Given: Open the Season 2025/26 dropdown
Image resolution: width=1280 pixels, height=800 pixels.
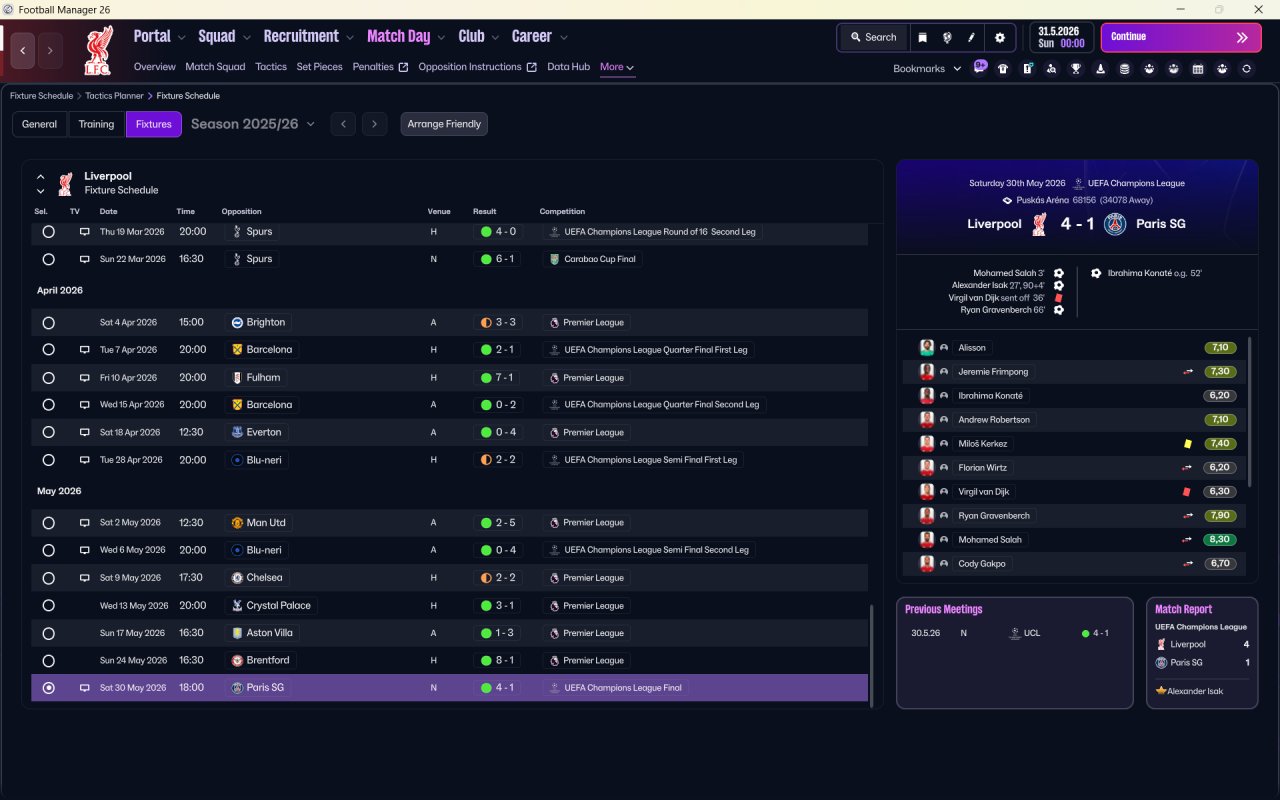Looking at the screenshot, I should (x=253, y=124).
